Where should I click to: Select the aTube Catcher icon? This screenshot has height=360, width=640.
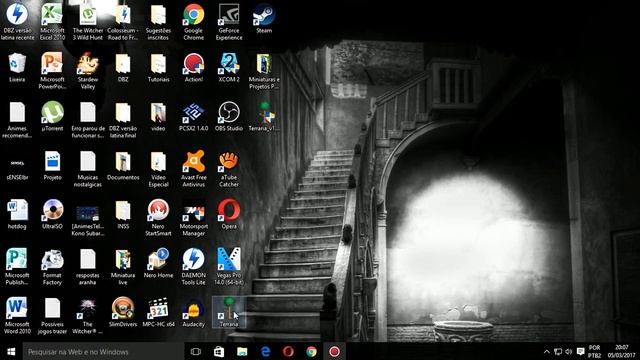click(x=229, y=169)
